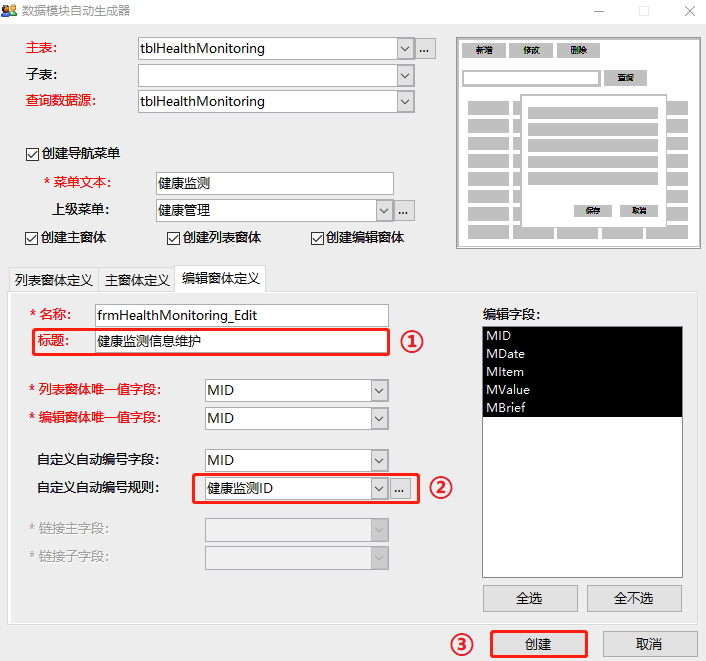The image size is (706, 661).
Task: Close the 数据模块自动生成器 window
Action: [690, 11]
